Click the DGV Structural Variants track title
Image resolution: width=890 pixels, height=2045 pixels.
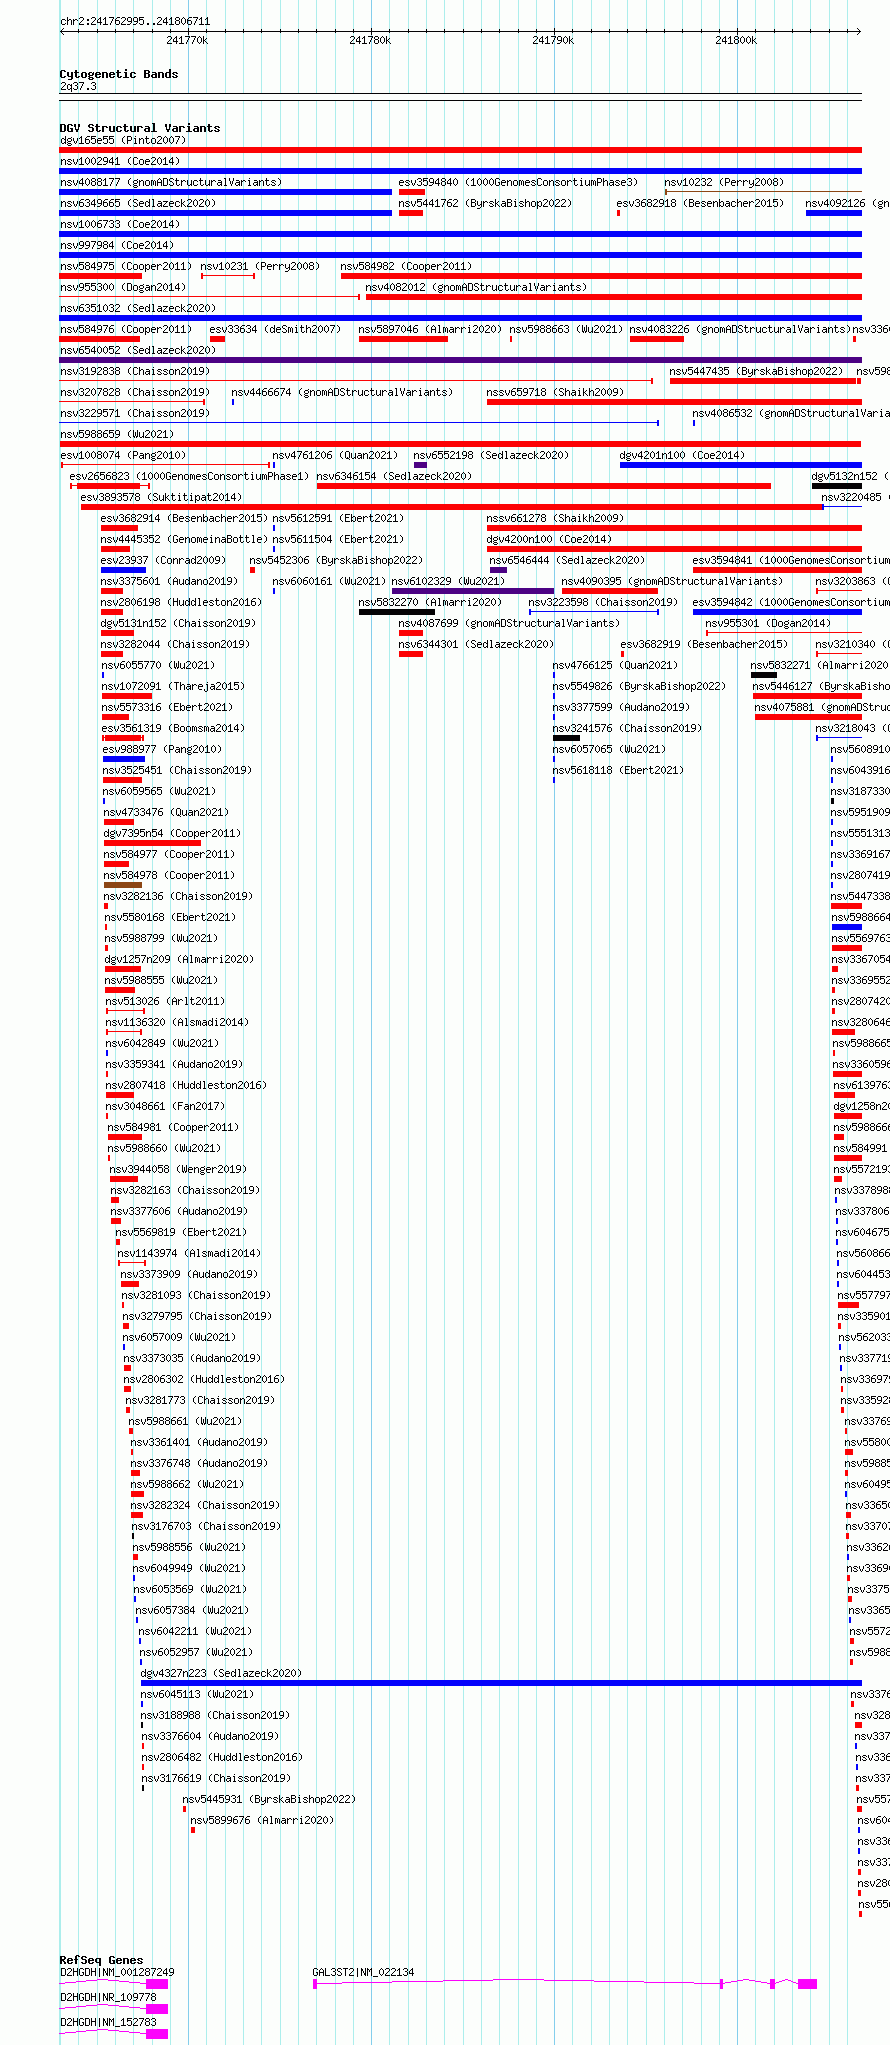pyautogui.click(x=140, y=128)
